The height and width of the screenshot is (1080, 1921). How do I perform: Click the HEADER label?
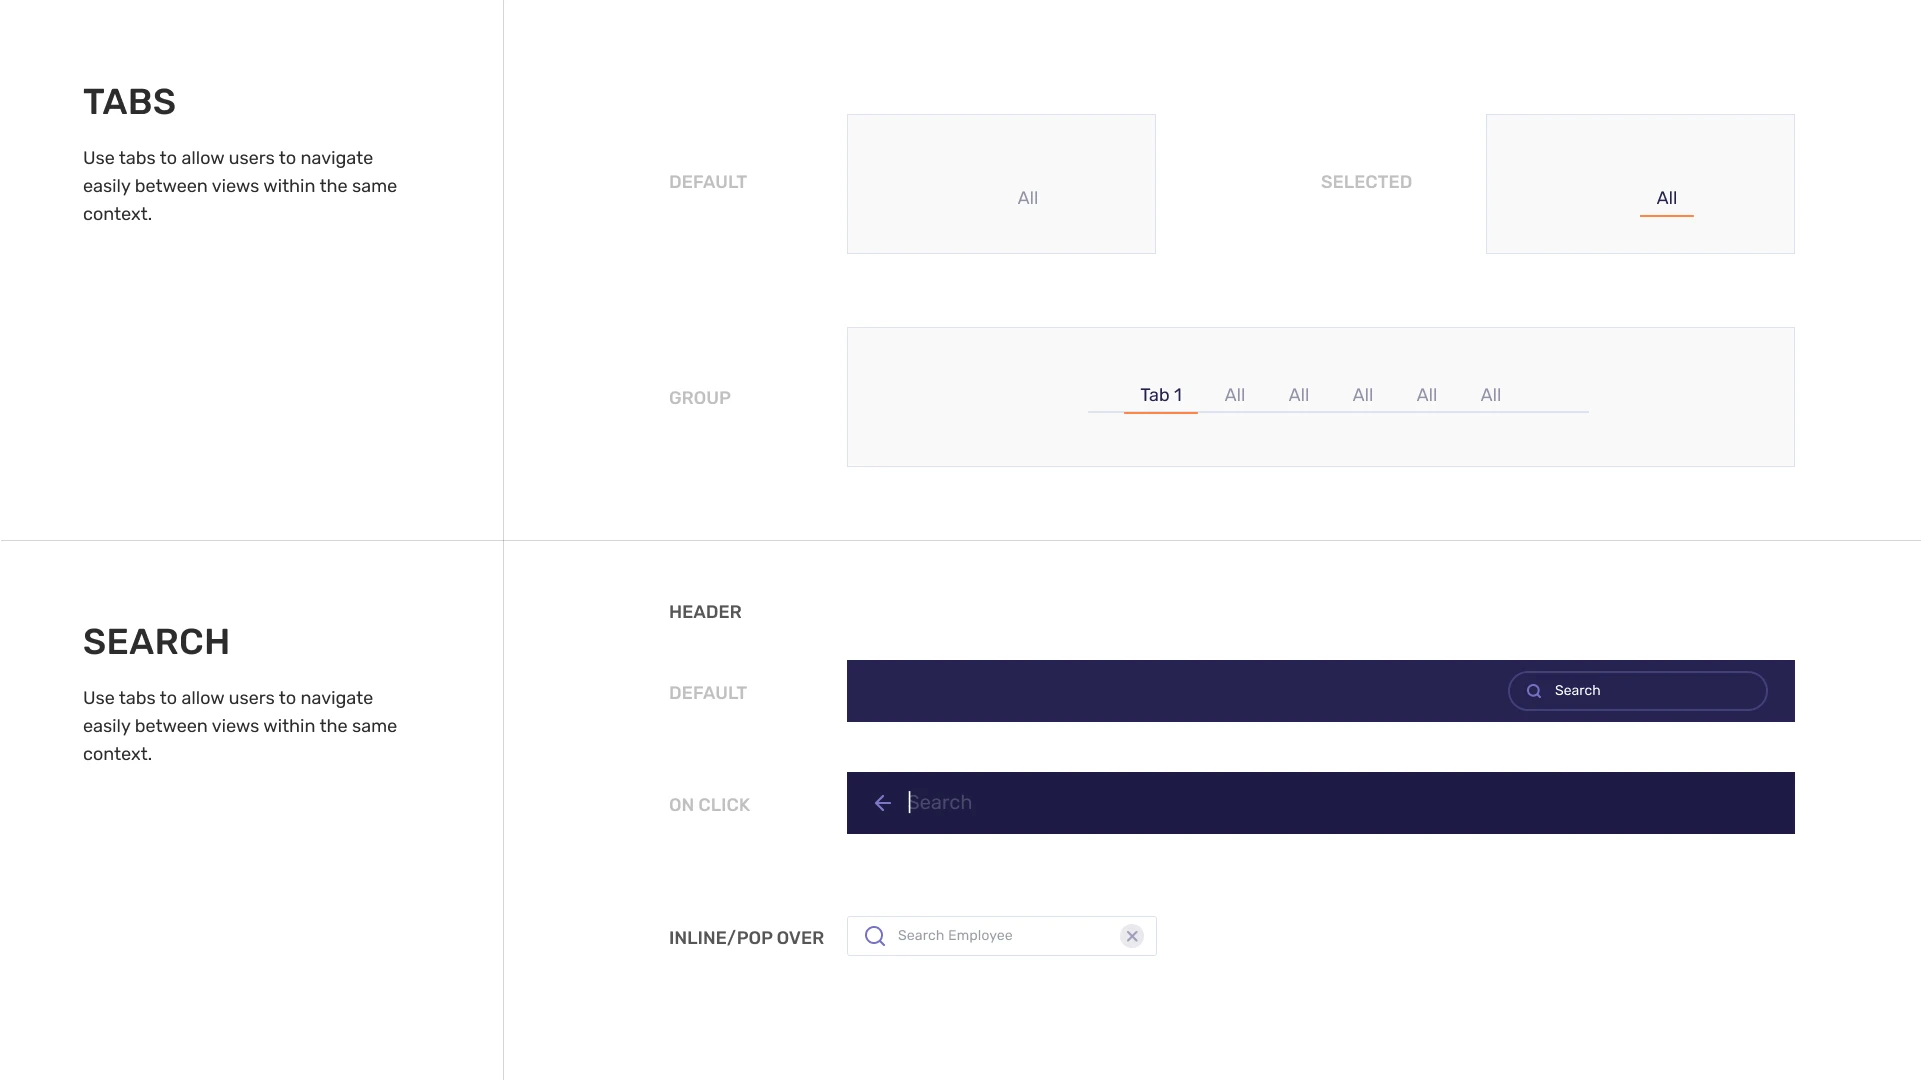click(705, 612)
